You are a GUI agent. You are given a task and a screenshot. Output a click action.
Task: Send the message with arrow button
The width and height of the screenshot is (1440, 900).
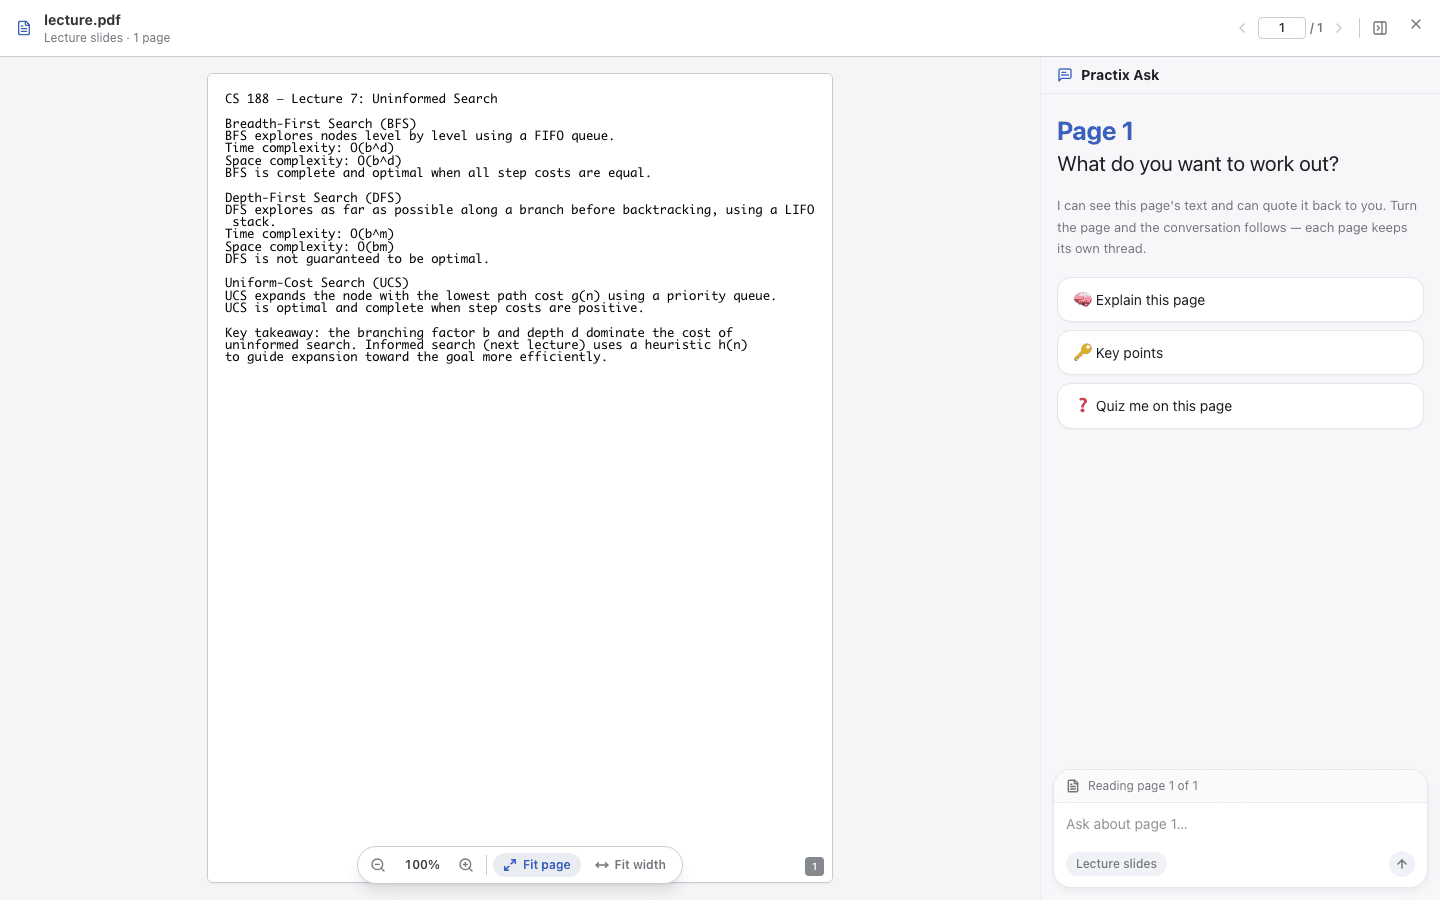click(x=1402, y=864)
